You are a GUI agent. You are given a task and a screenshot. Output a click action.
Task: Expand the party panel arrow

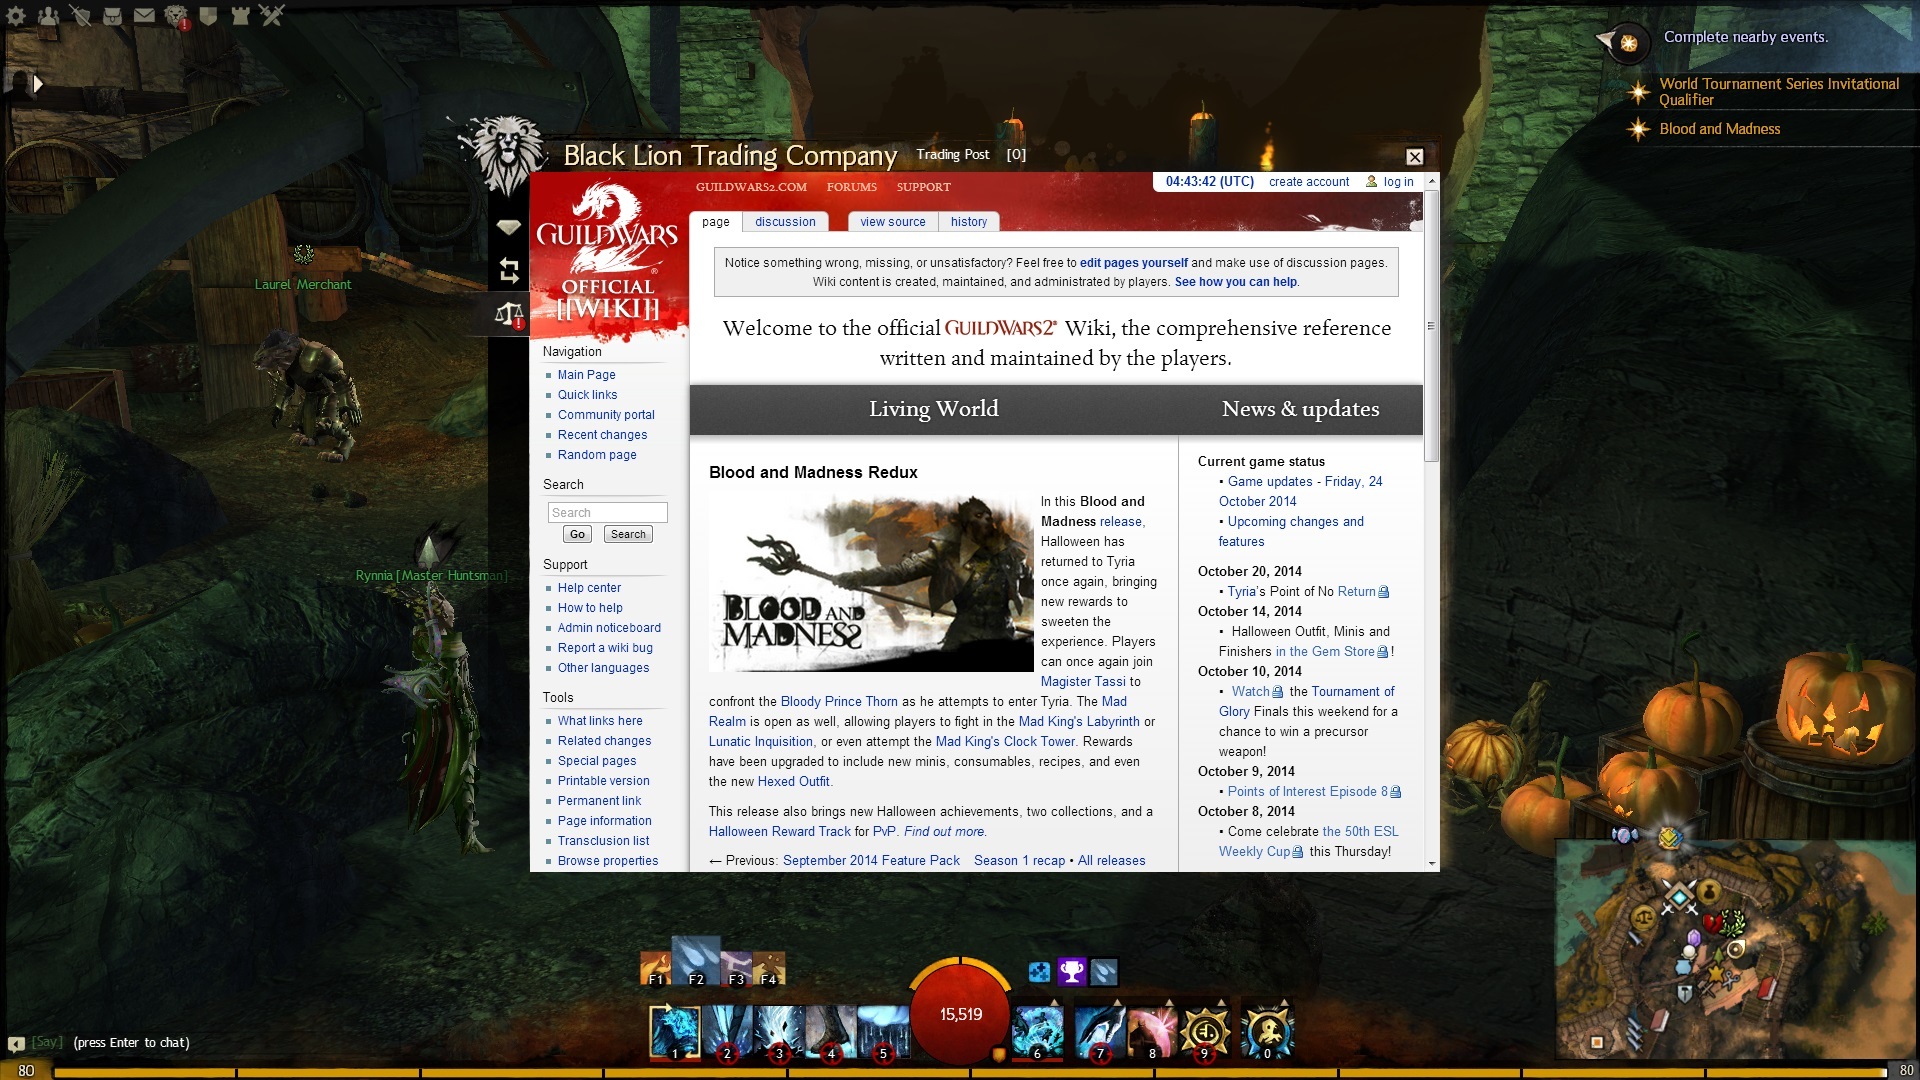pyautogui.click(x=37, y=84)
